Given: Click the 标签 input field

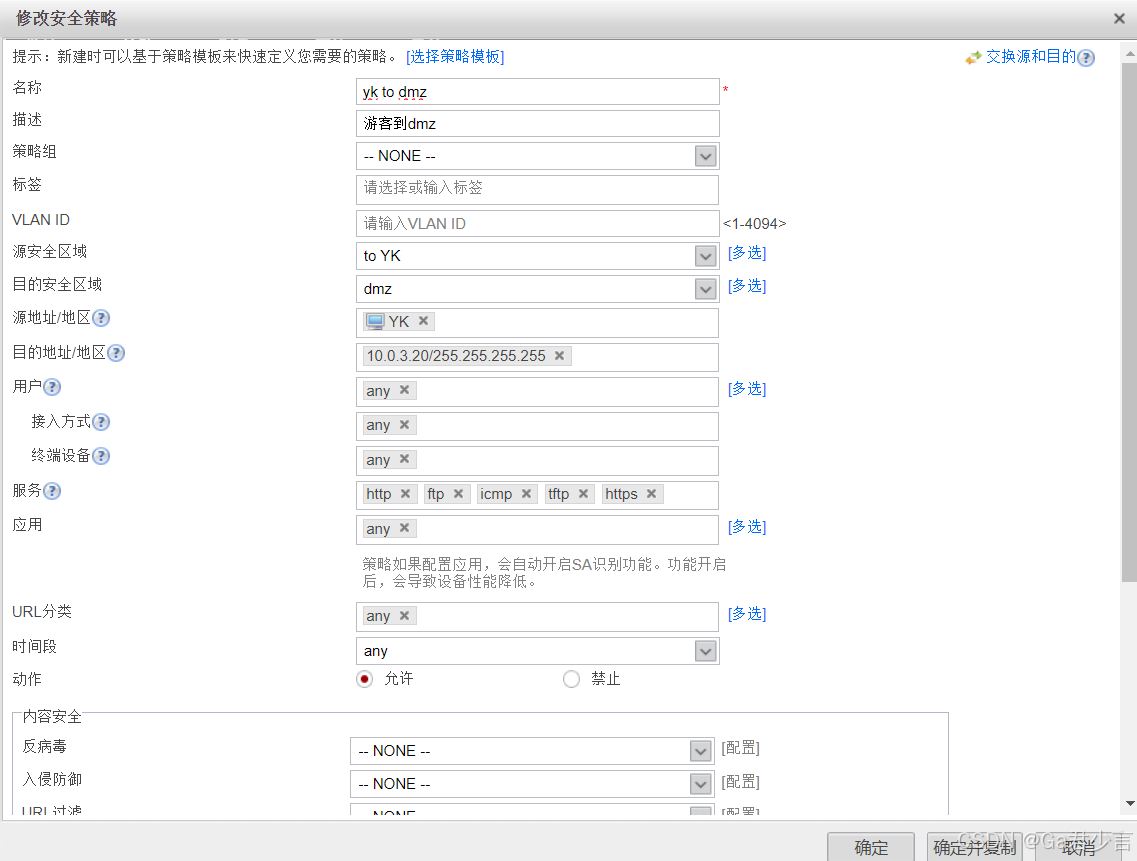Looking at the screenshot, I should [537, 189].
